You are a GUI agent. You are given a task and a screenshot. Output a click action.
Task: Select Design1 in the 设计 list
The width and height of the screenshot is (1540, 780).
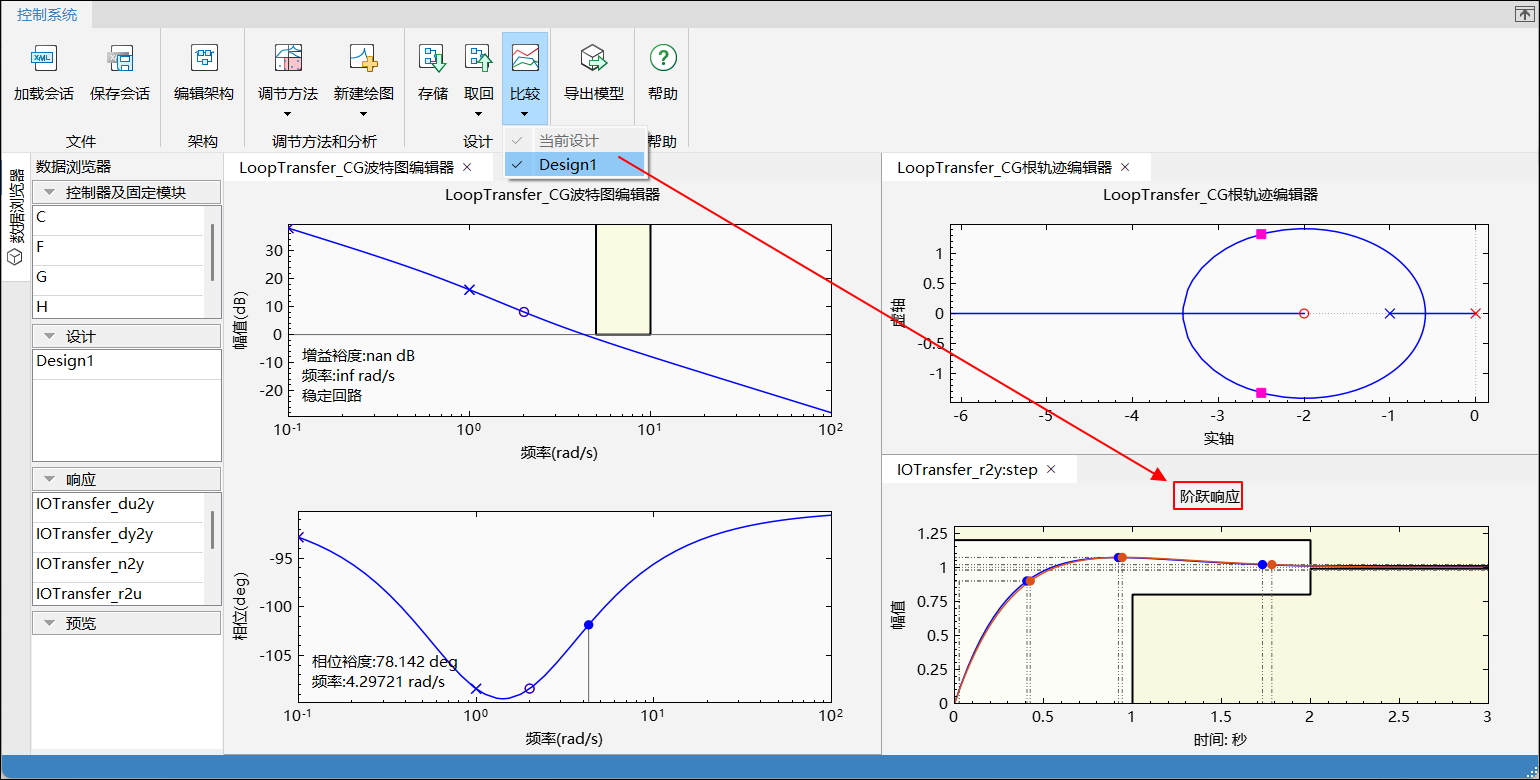[x=65, y=361]
